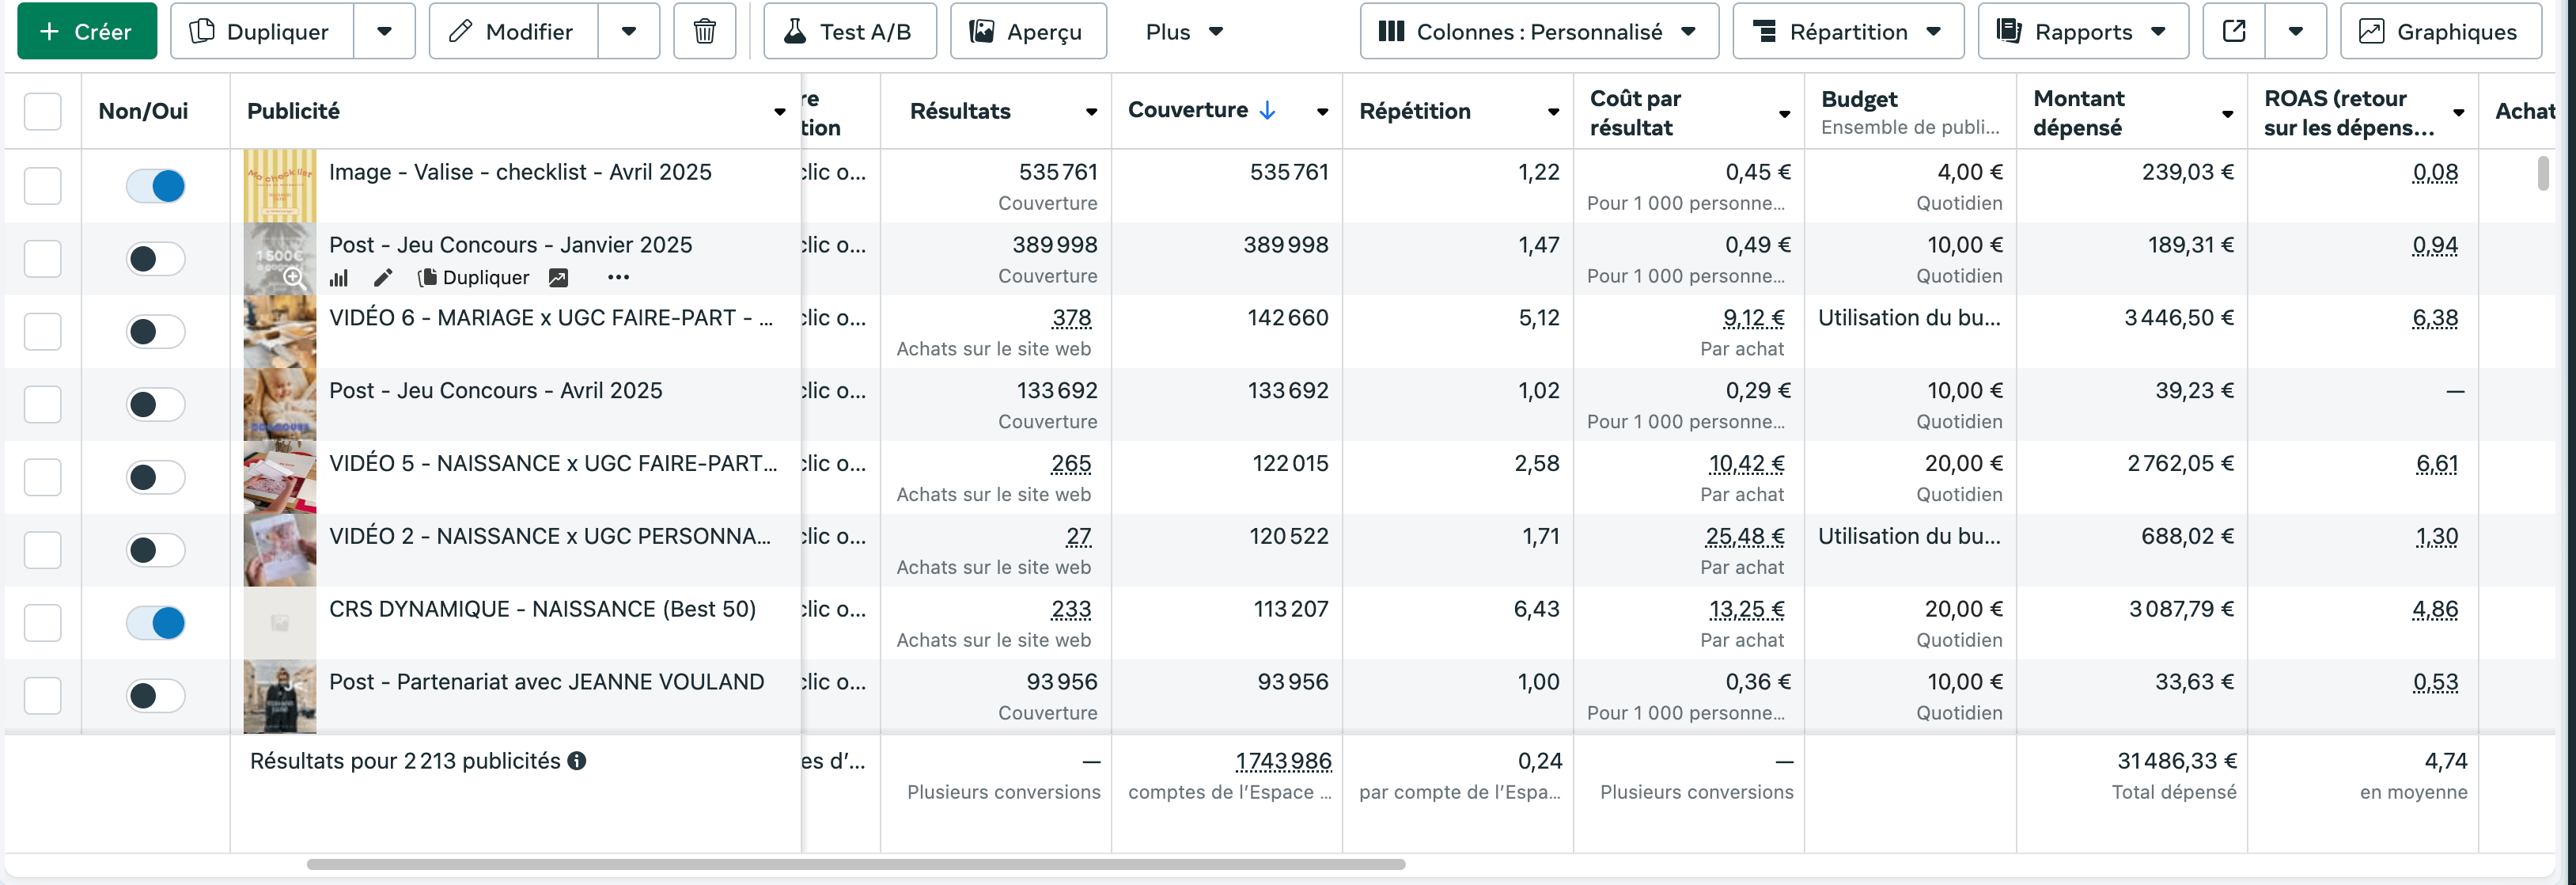Click the horizontal scrollbar at table bottom
Viewport: 2576px width, 885px height.
pyautogui.click(x=855, y=864)
